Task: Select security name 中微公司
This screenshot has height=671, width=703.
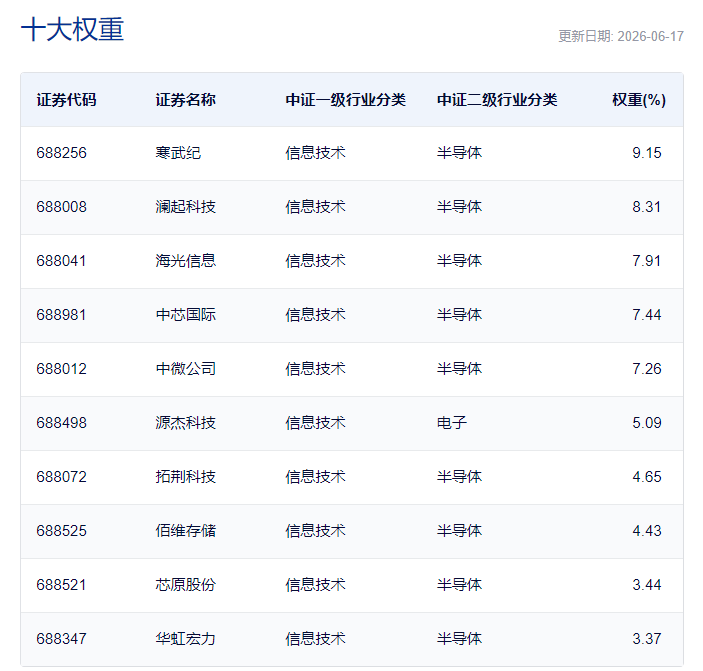Action: click(186, 369)
